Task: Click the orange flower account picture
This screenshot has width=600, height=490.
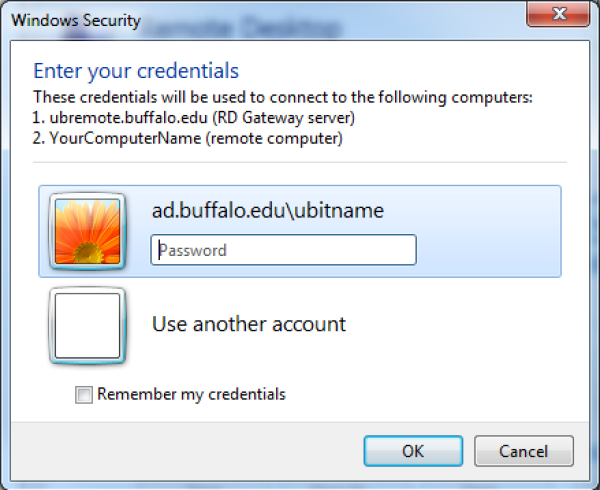Action: pyautogui.click(x=88, y=231)
